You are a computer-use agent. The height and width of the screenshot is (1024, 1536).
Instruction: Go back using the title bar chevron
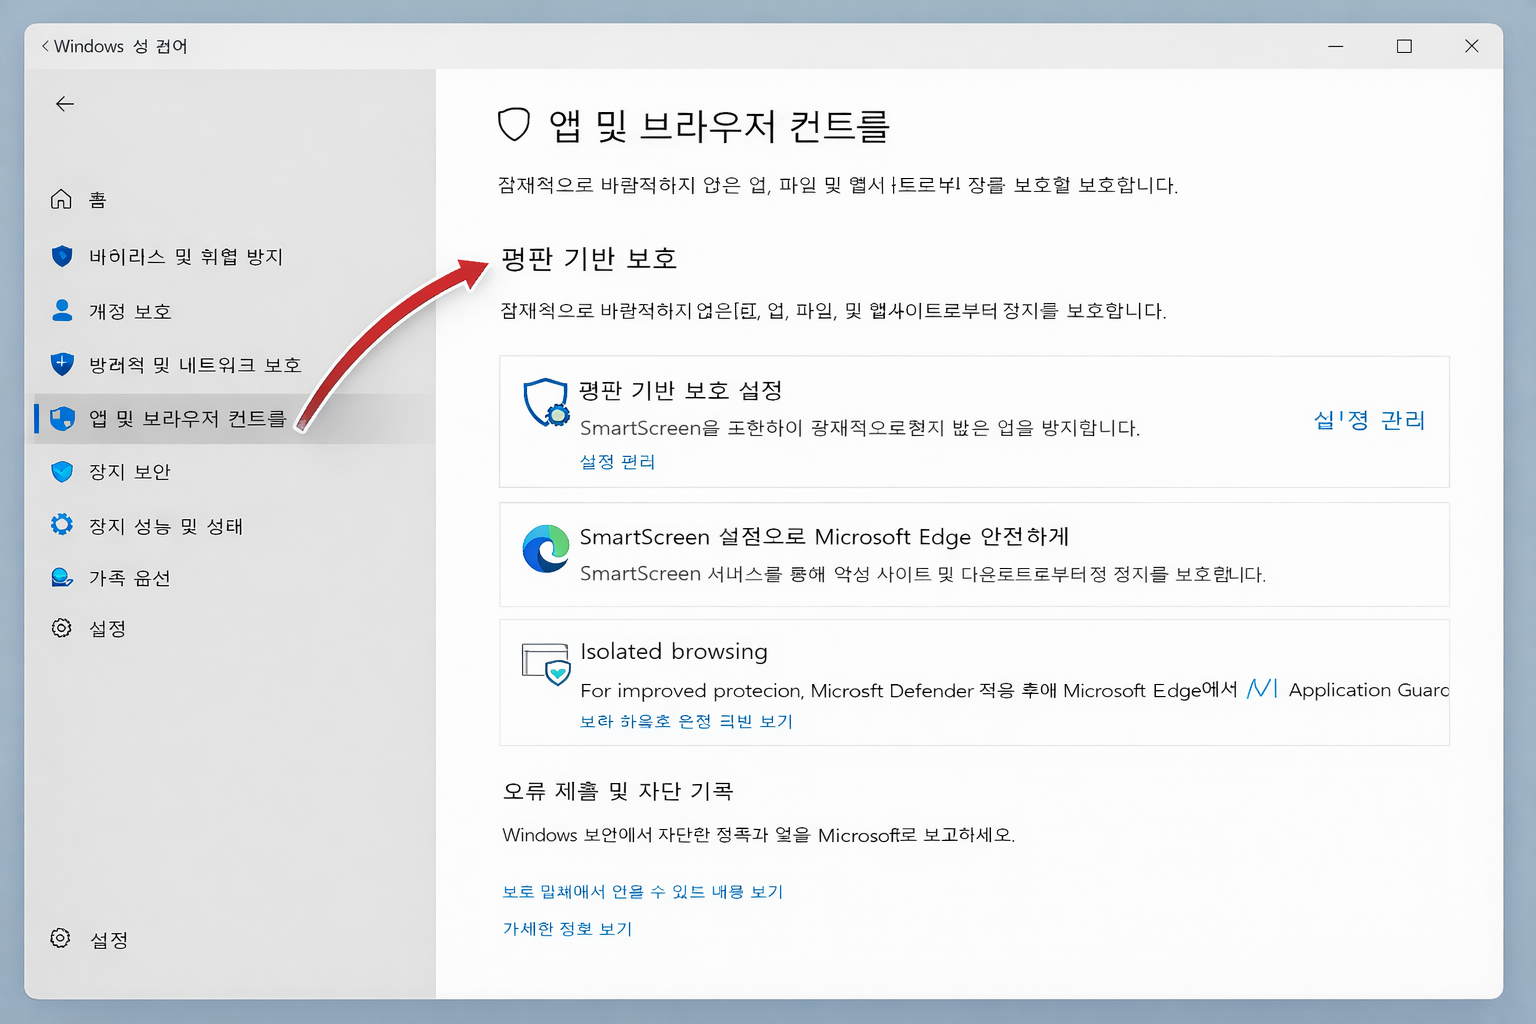pos(45,46)
